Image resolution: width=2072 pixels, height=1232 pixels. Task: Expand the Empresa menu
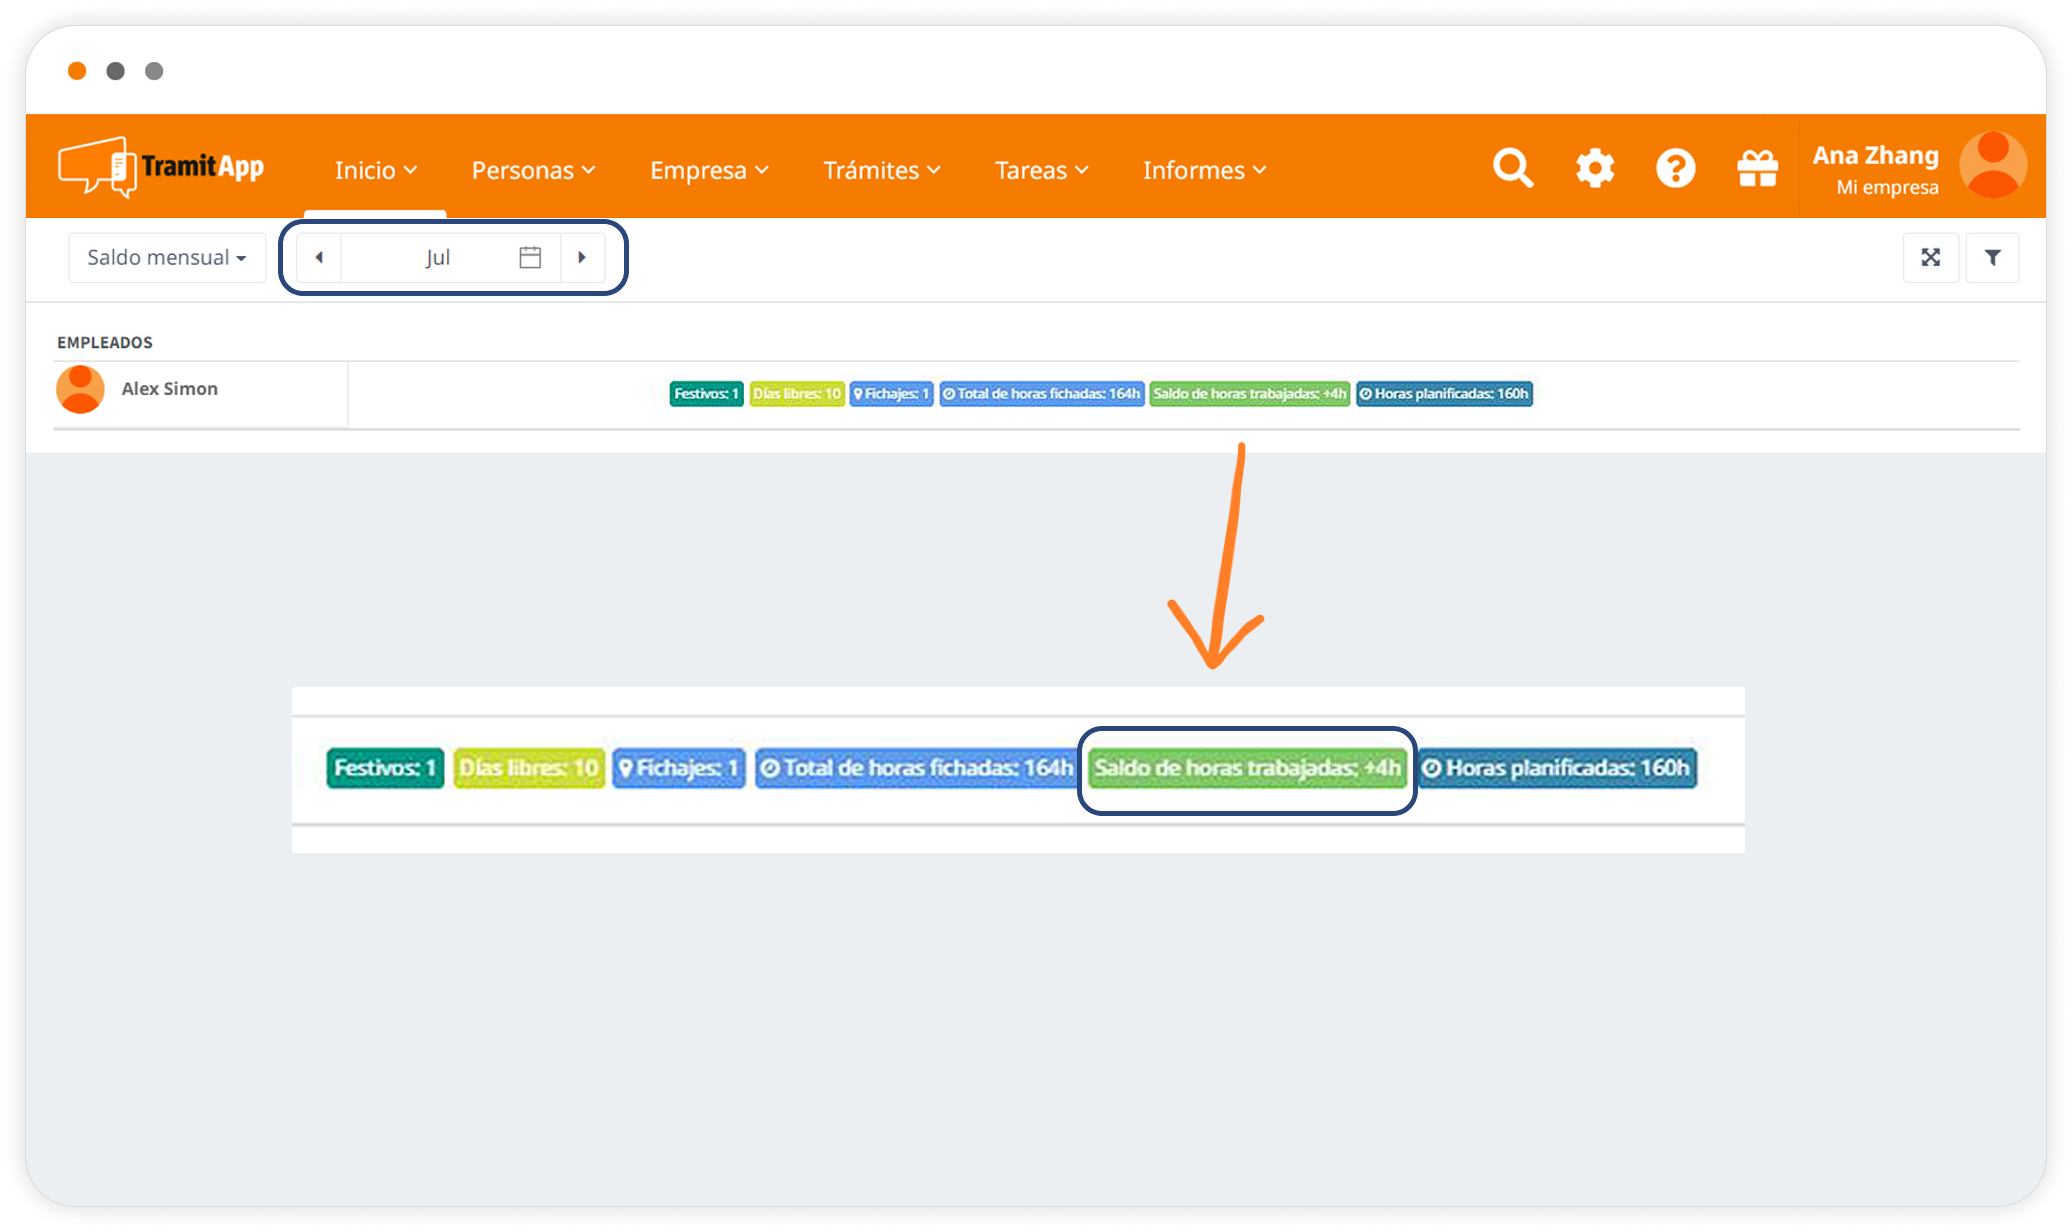click(x=709, y=171)
